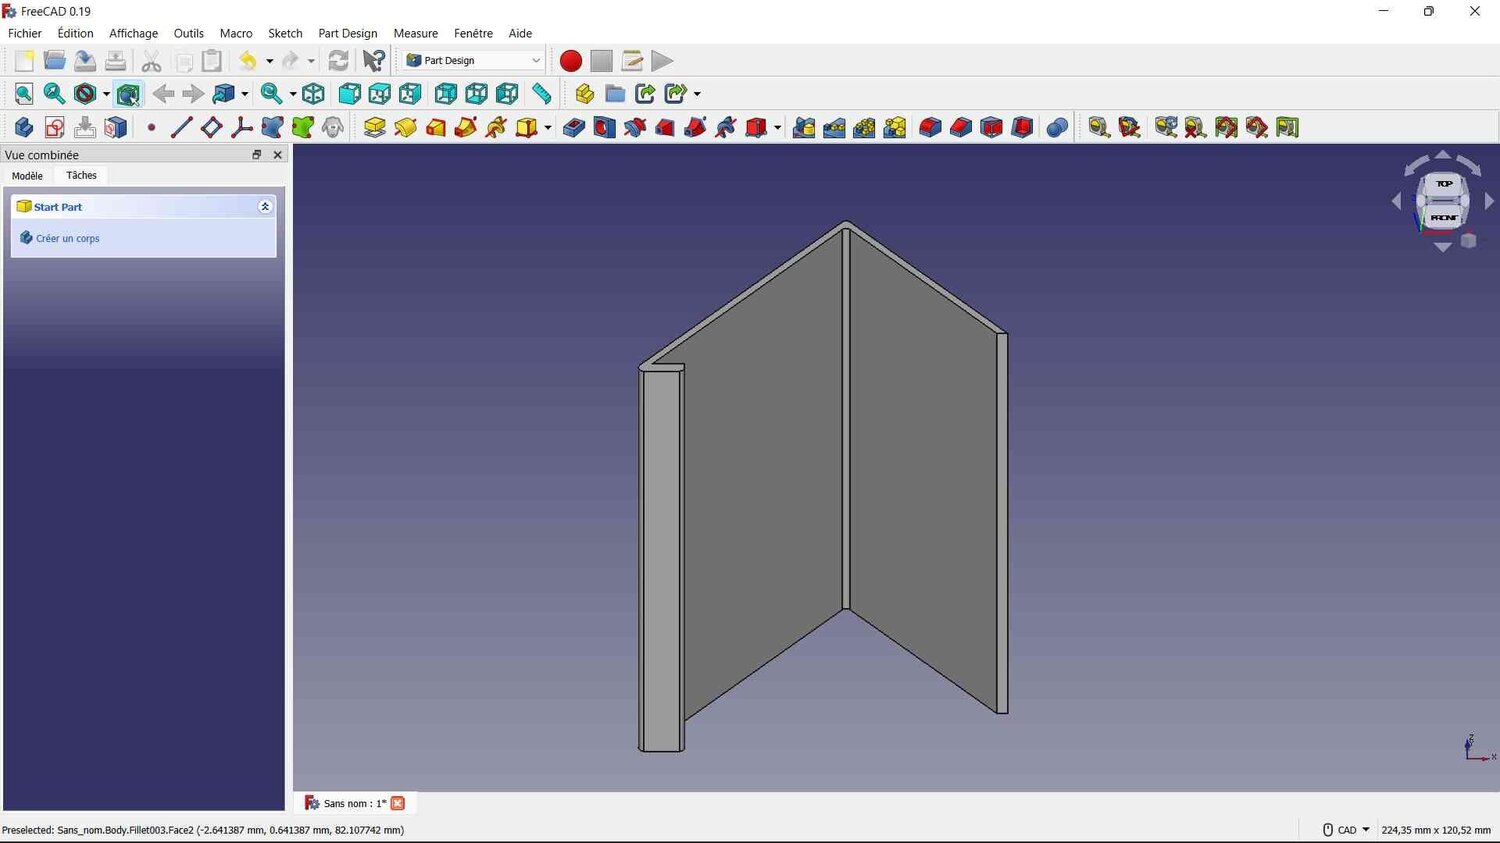
Task: Open the Fichier menu
Action: (x=25, y=33)
